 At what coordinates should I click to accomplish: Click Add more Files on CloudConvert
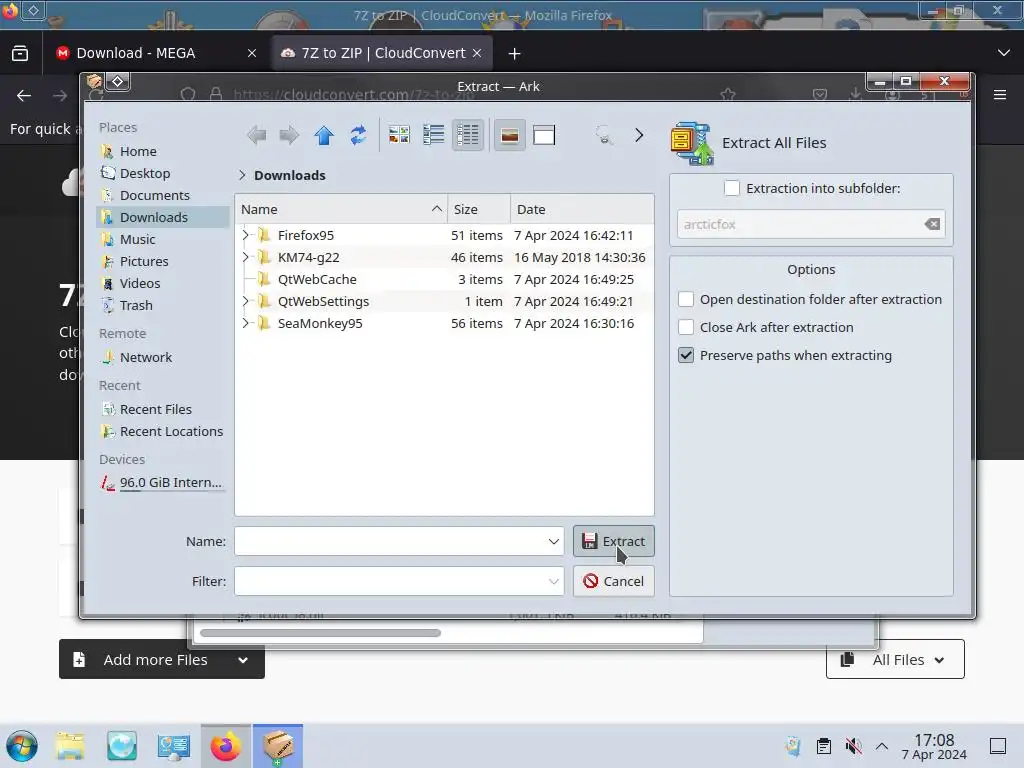pos(161,659)
